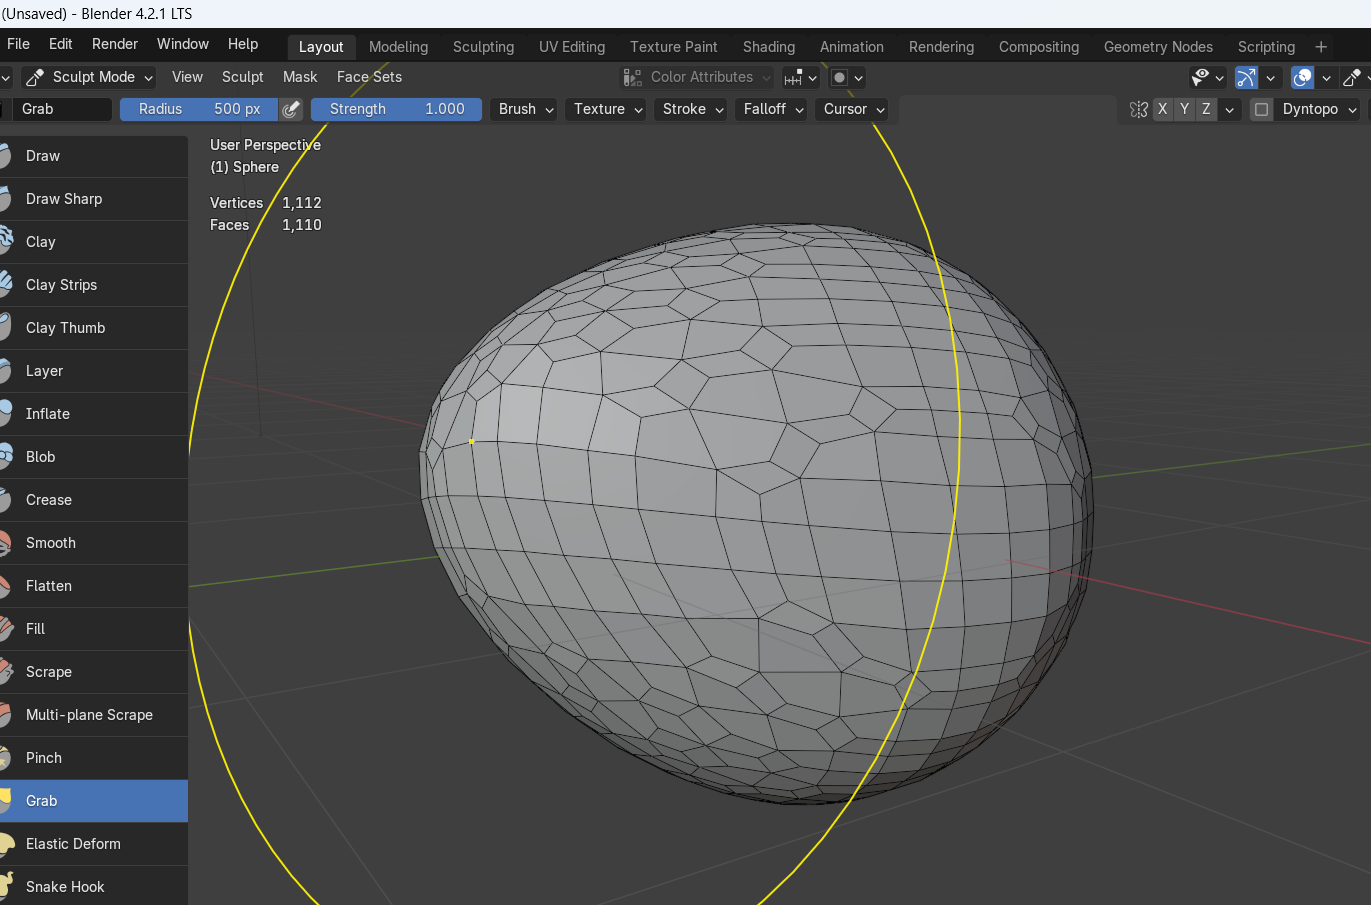Viewport: 1371px width, 905px height.
Task: Switch to the Shading workspace tab
Action: (769, 47)
